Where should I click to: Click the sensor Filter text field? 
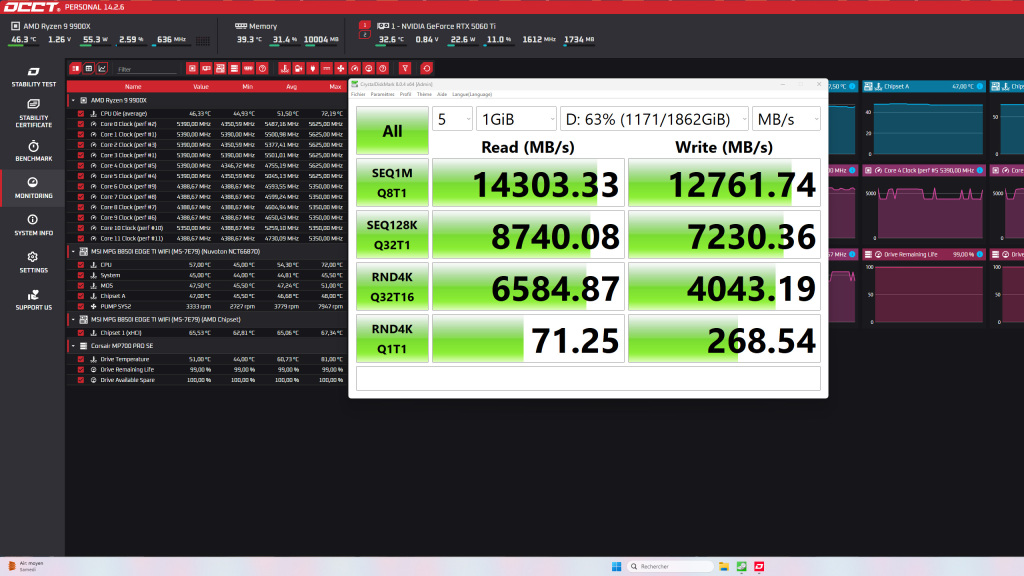click(x=147, y=69)
